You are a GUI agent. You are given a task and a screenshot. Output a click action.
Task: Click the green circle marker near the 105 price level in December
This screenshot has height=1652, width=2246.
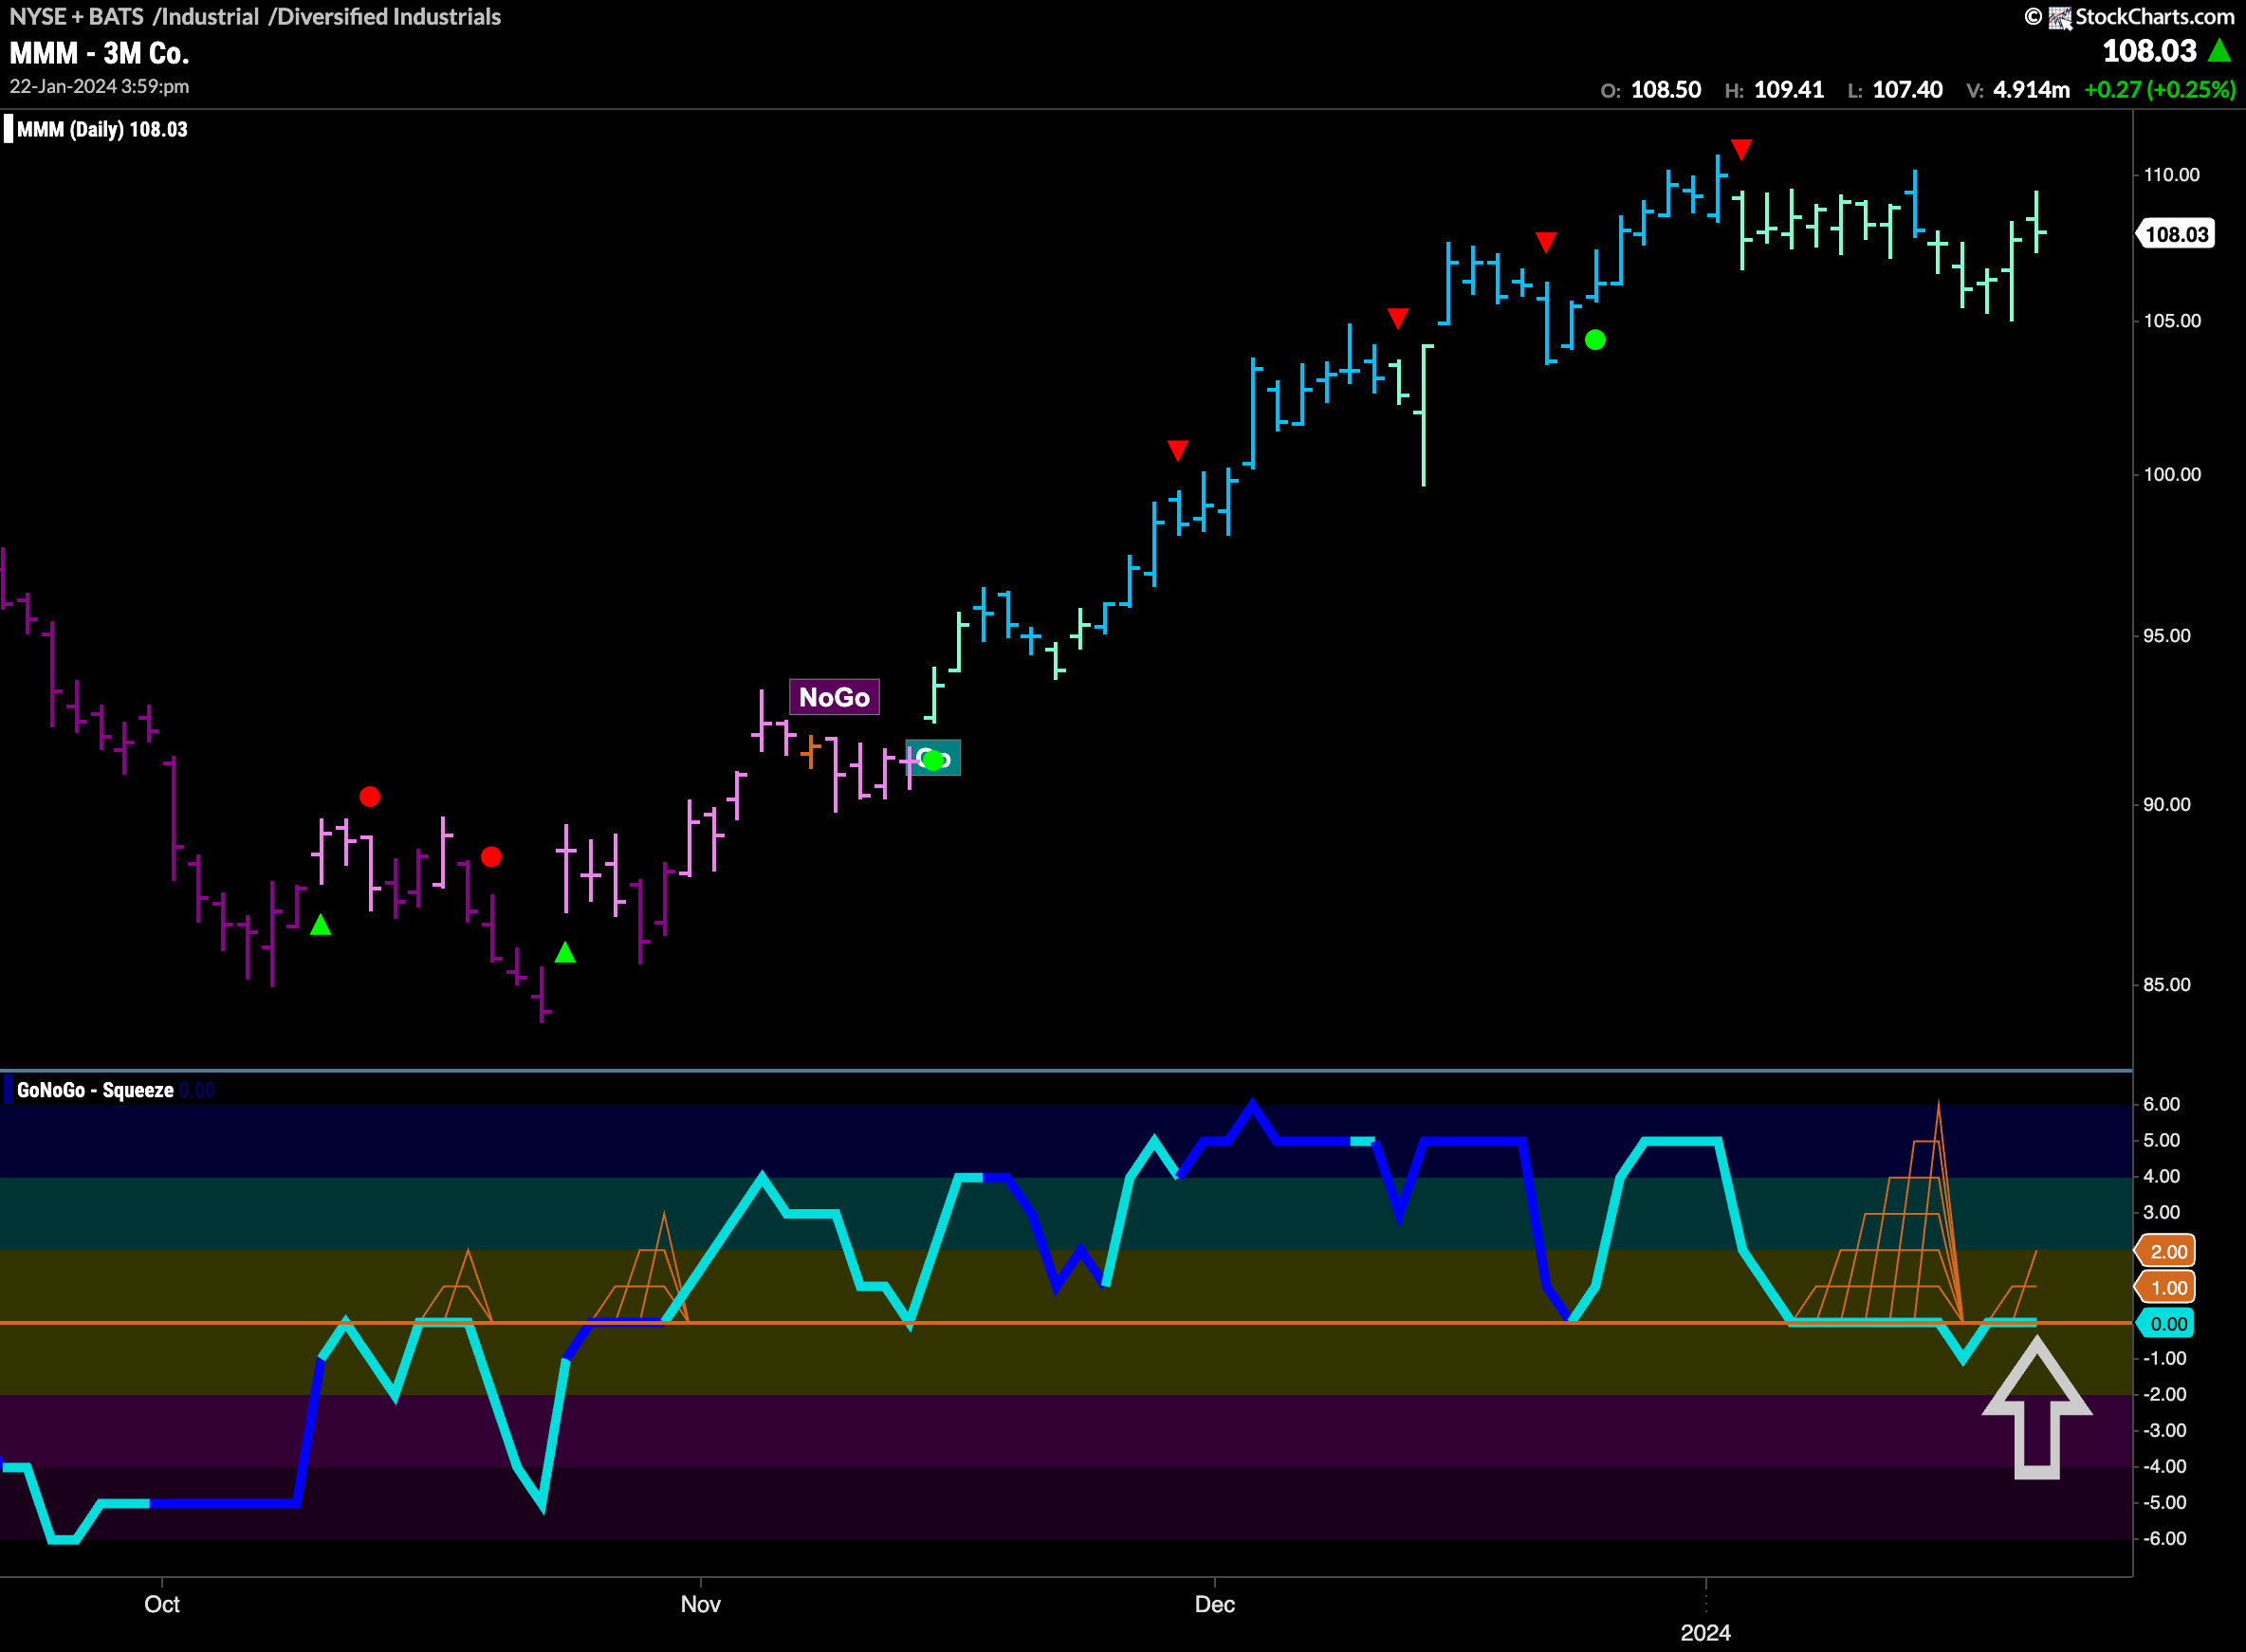1595,340
